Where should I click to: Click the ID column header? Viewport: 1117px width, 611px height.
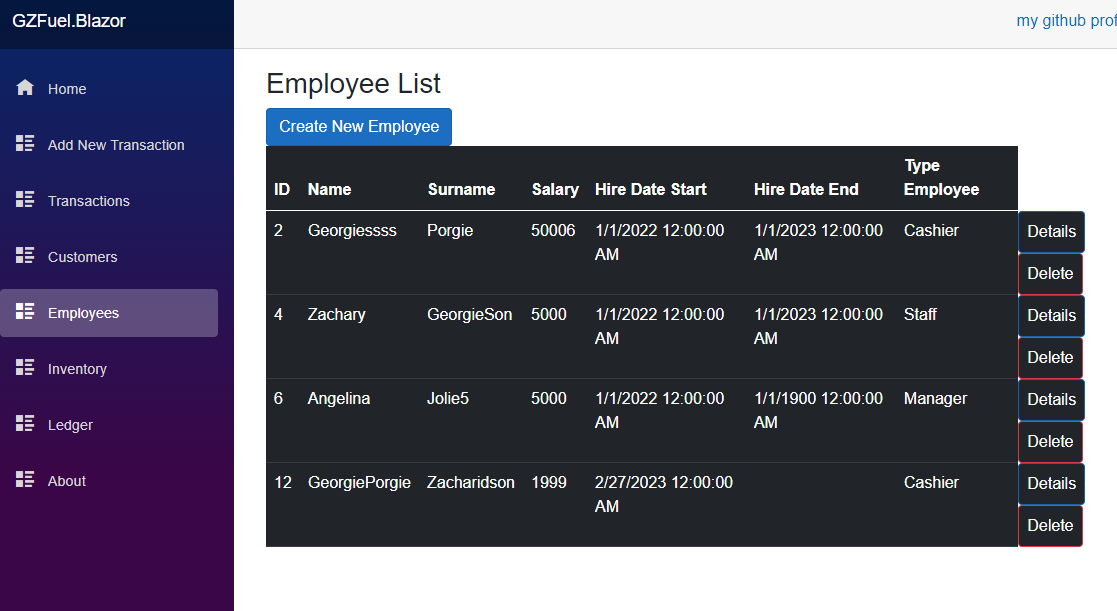pyautogui.click(x=282, y=189)
